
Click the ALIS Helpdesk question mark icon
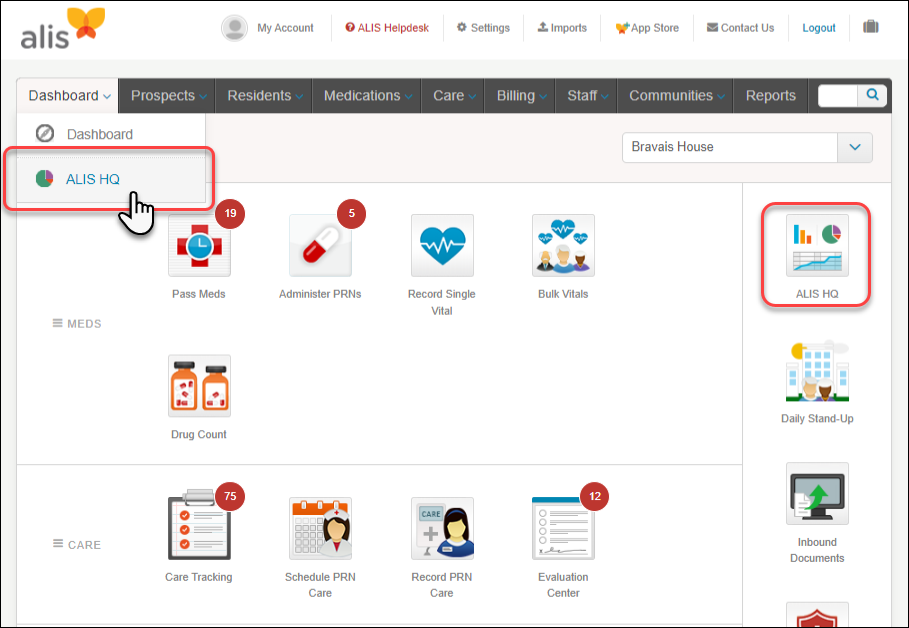click(x=350, y=27)
